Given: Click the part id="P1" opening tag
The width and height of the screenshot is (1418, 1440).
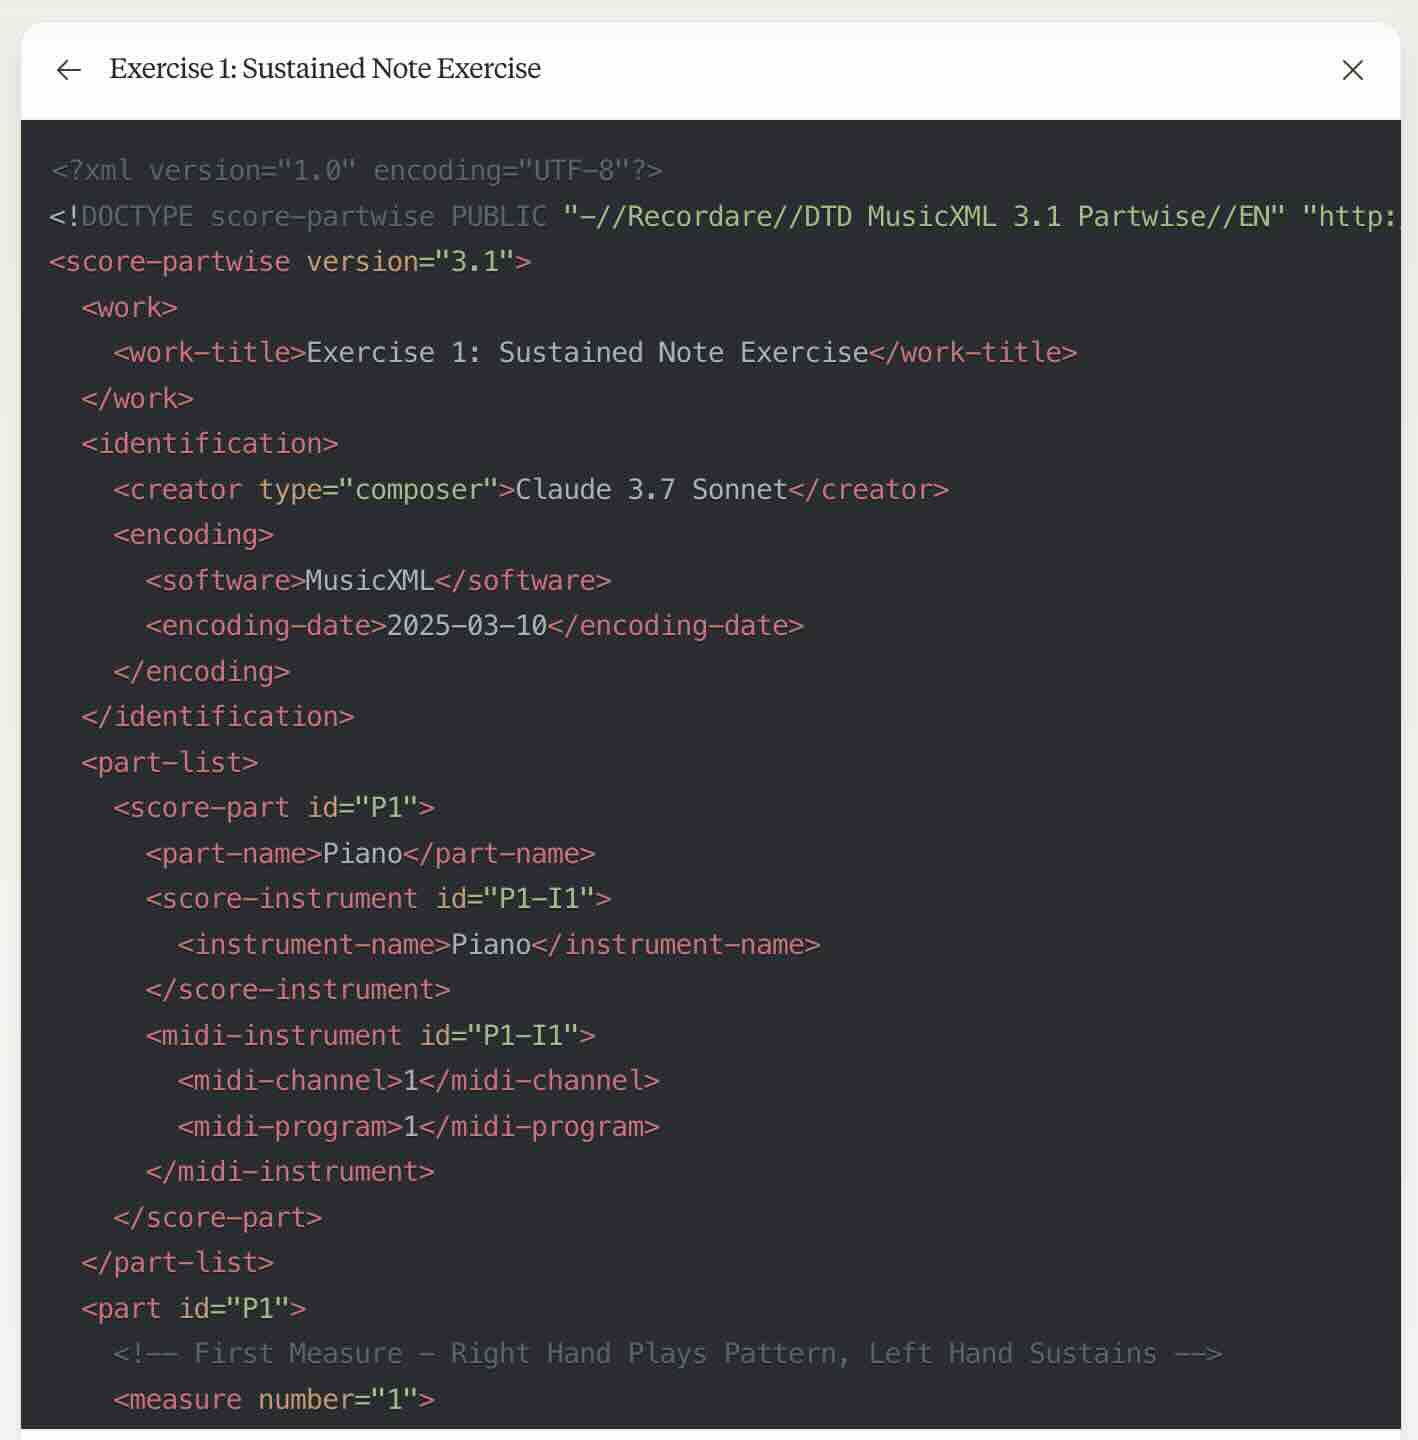Looking at the screenshot, I should click(194, 1309).
